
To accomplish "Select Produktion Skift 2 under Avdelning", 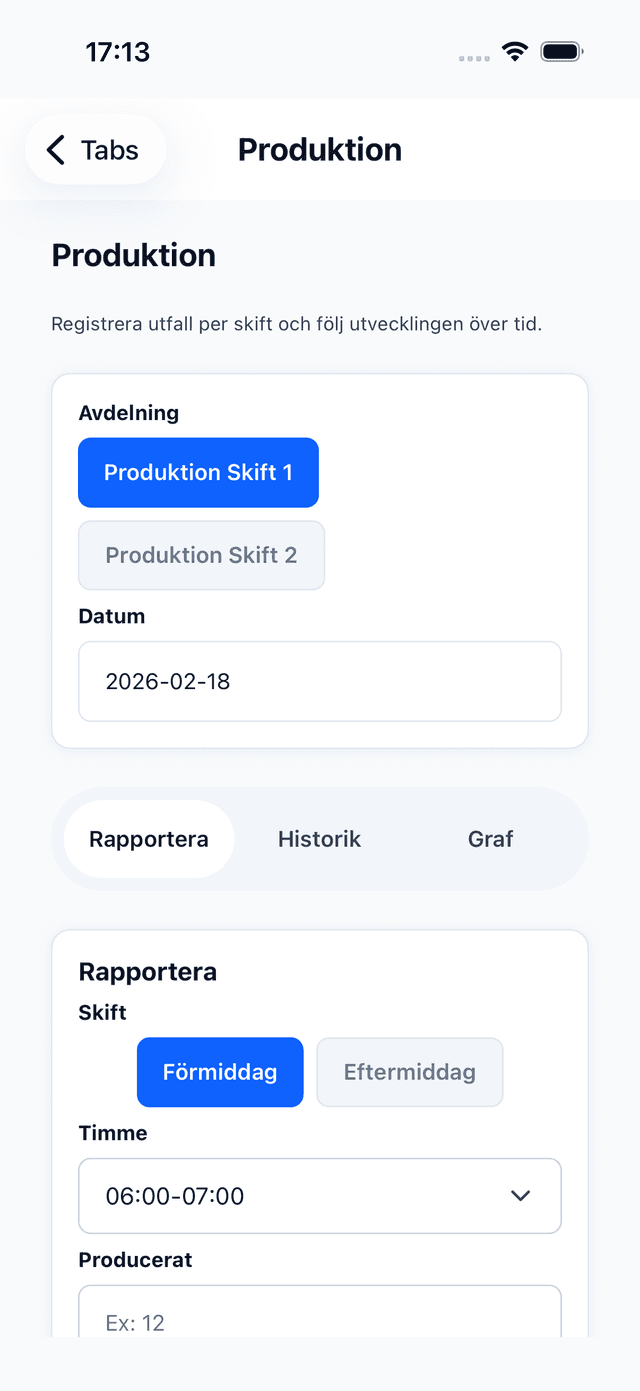I will pyautogui.click(x=201, y=555).
